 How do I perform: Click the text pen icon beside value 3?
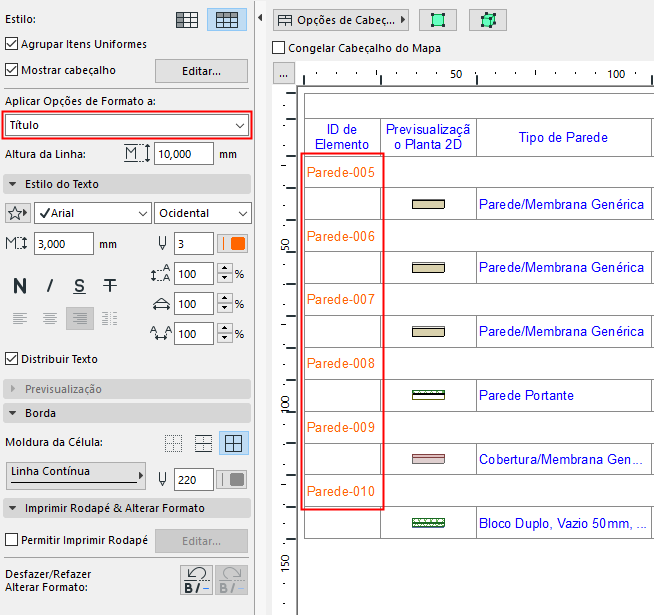click(162, 244)
